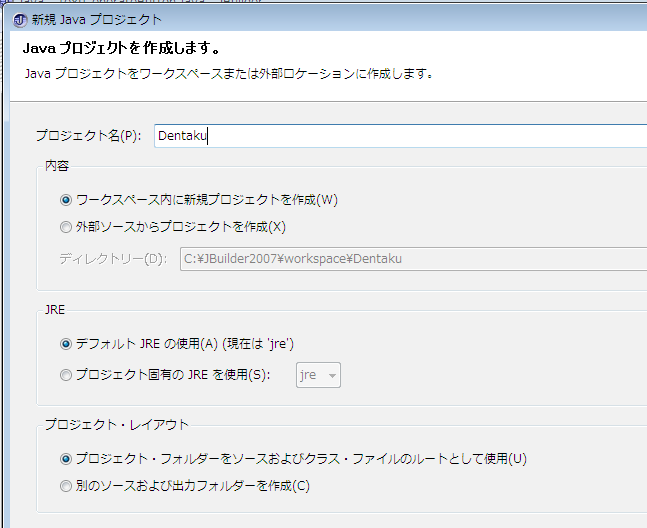Click the 新規 Java プロジェクト title bar text
The image size is (647, 528).
(96, 20)
